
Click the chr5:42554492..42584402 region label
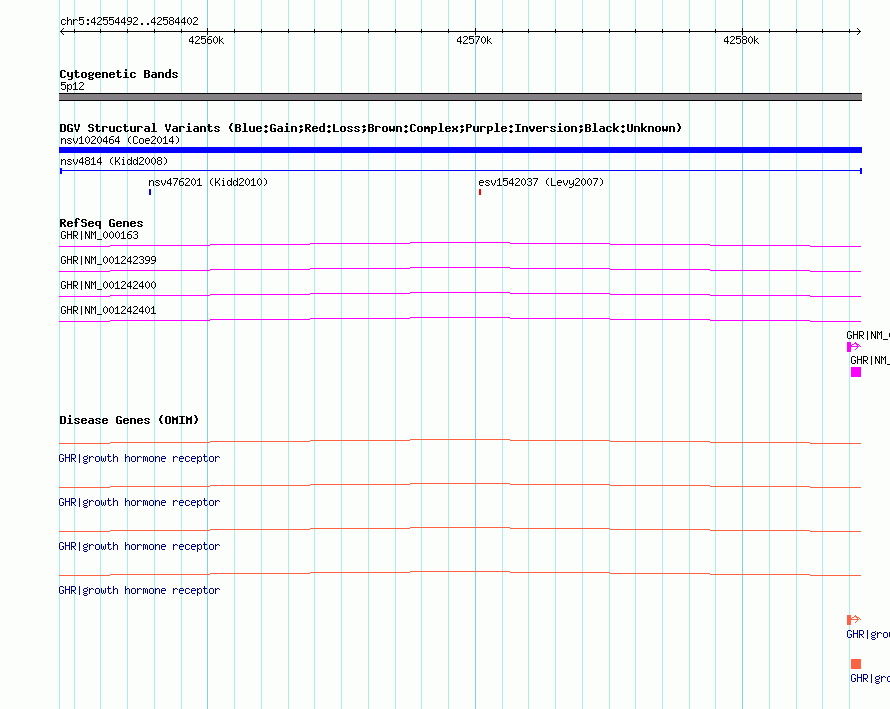click(129, 21)
